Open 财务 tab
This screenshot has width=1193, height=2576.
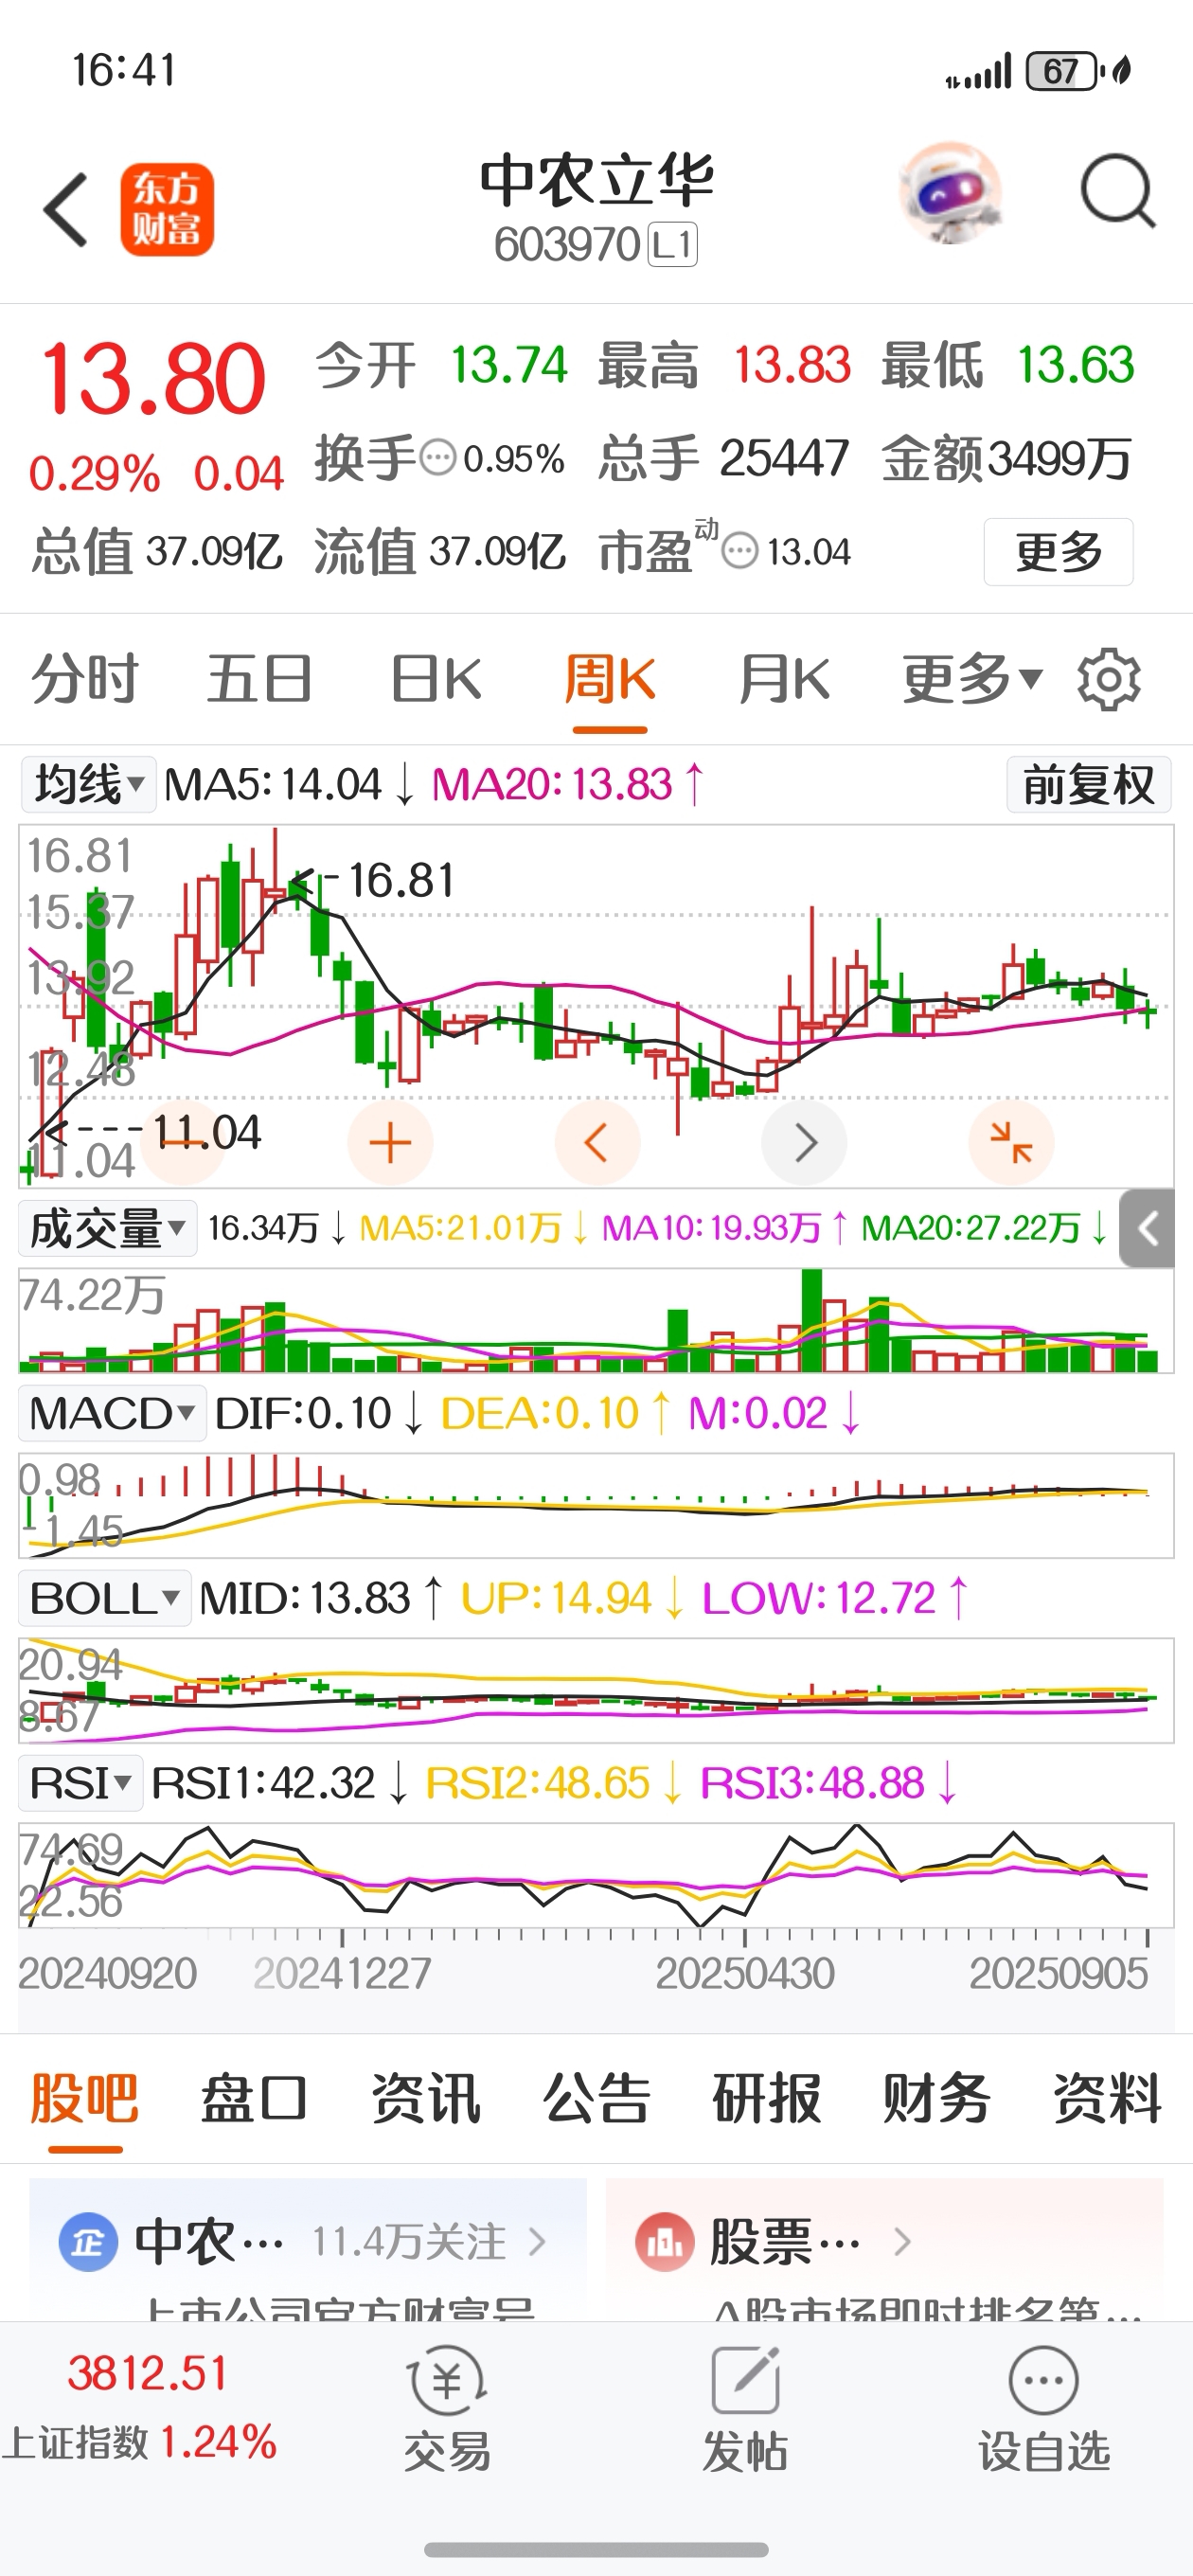[x=937, y=2097]
